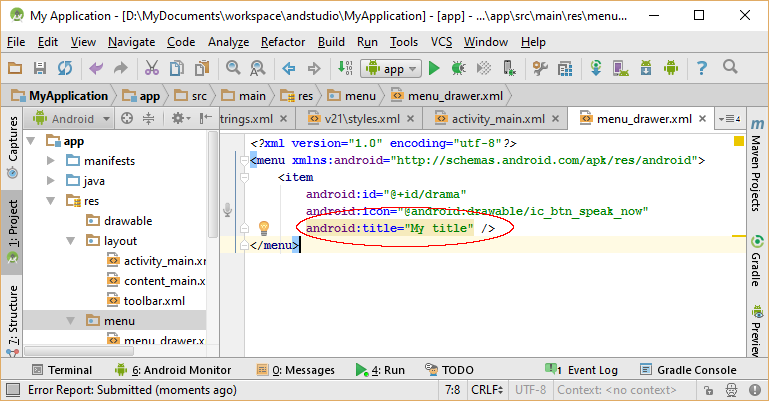The width and height of the screenshot is (769, 401).
Task: Fold the menu tag in the editor gutter
Action: [x=244, y=160]
